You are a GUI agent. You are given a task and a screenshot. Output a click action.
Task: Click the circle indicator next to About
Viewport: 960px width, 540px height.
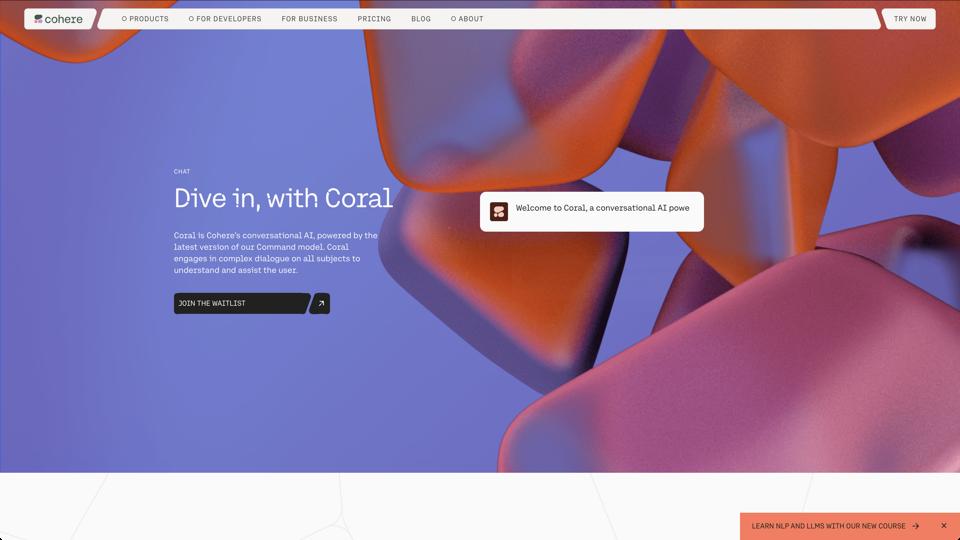point(453,19)
